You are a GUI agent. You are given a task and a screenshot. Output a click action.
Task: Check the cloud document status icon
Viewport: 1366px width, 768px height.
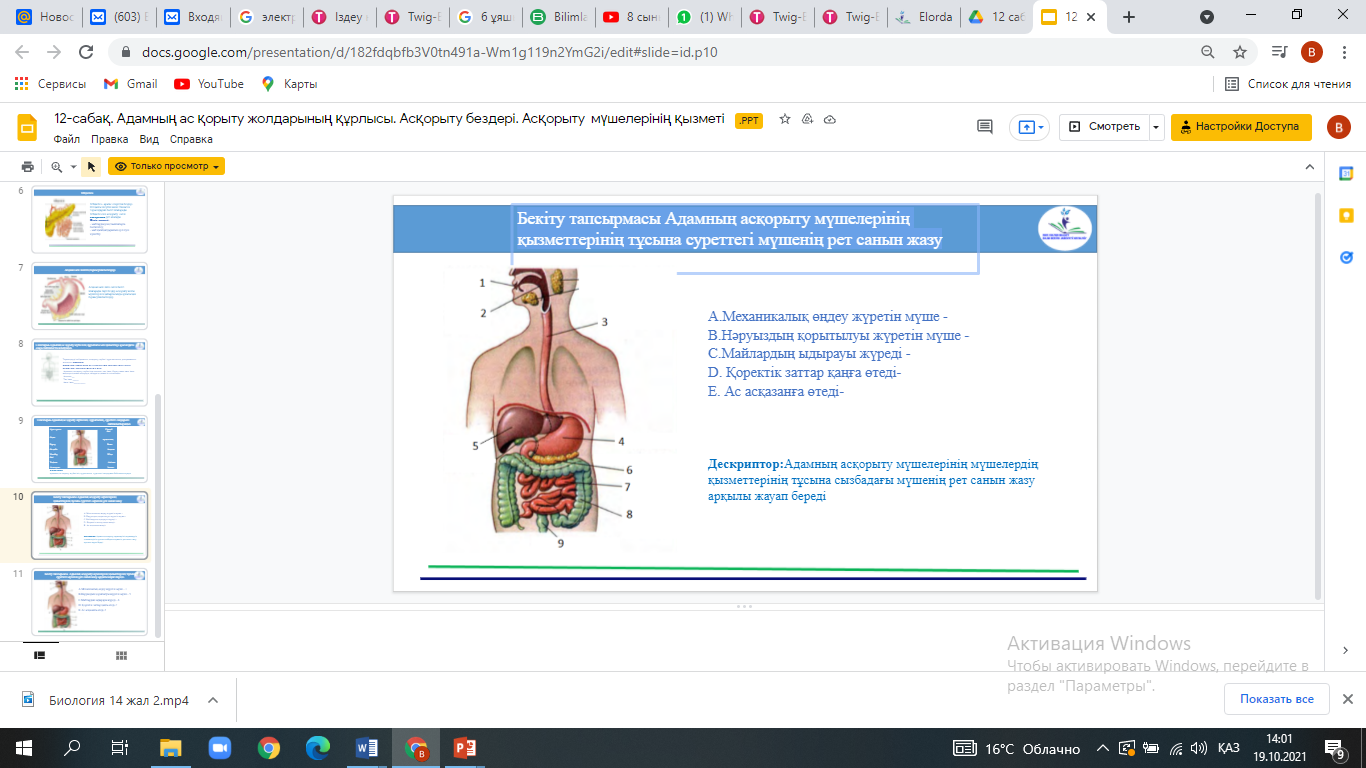coord(829,119)
